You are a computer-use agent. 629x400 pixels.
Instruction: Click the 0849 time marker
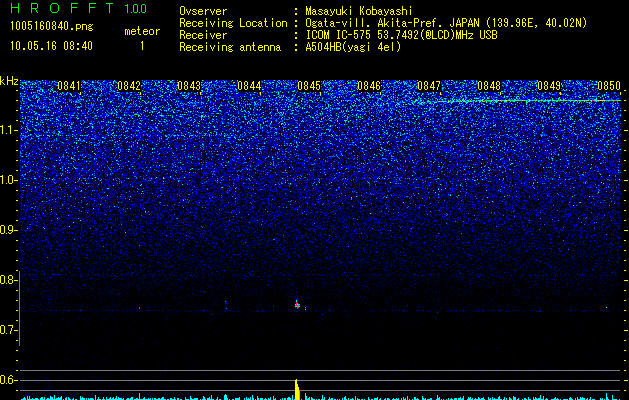[x=549, y=86]
